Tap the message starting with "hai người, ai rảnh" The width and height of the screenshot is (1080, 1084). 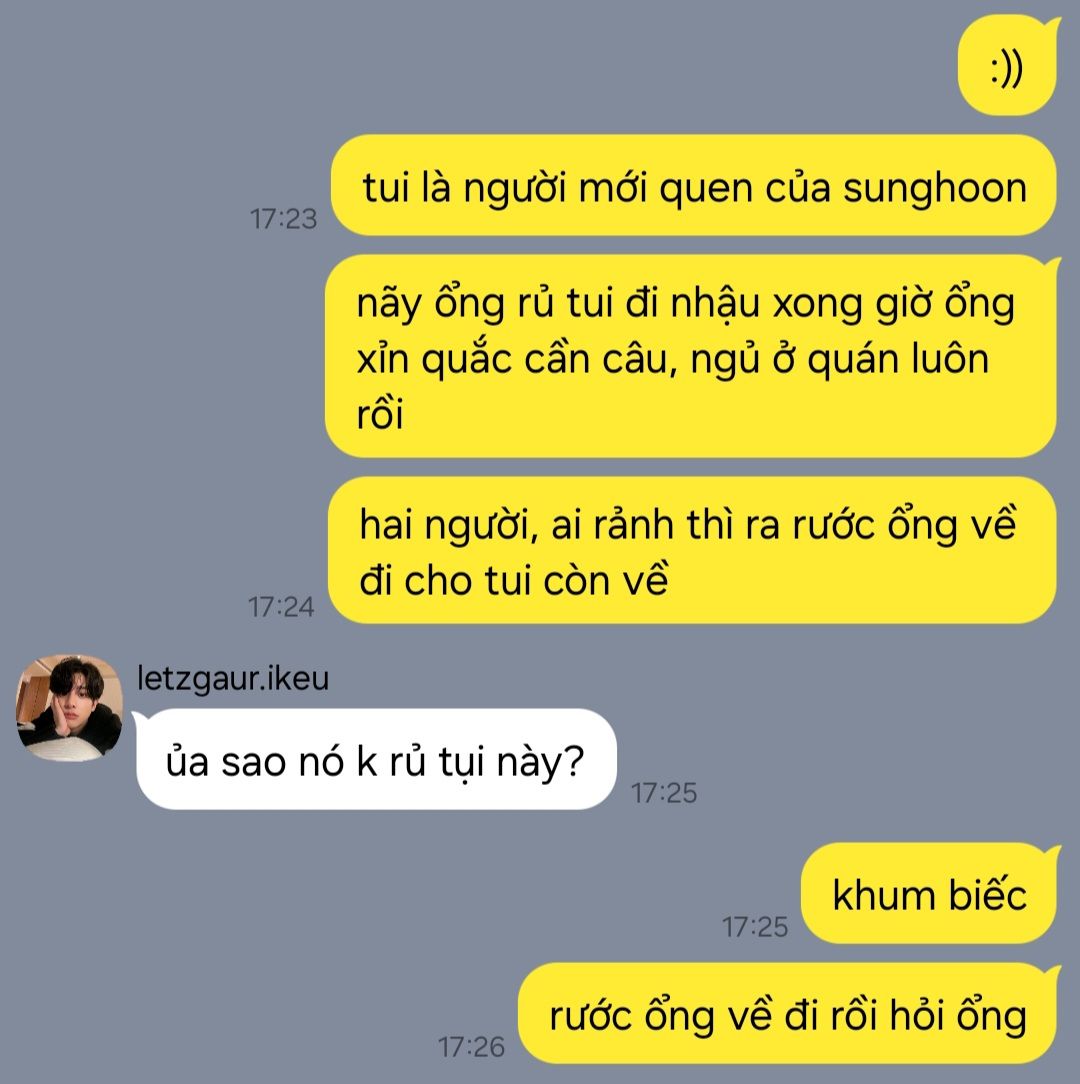click(x=692, y=550)
